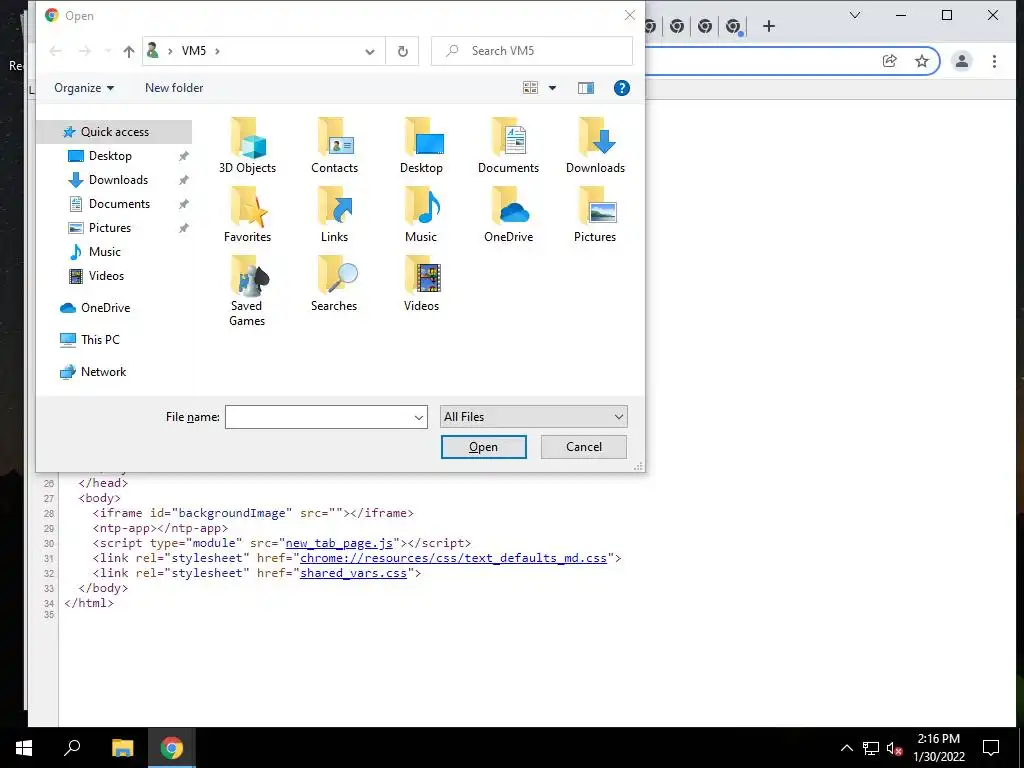This screenshot has height=768, width=1024.
Task: Switch to Chrome from the taskbar
Action: (172, 748)
